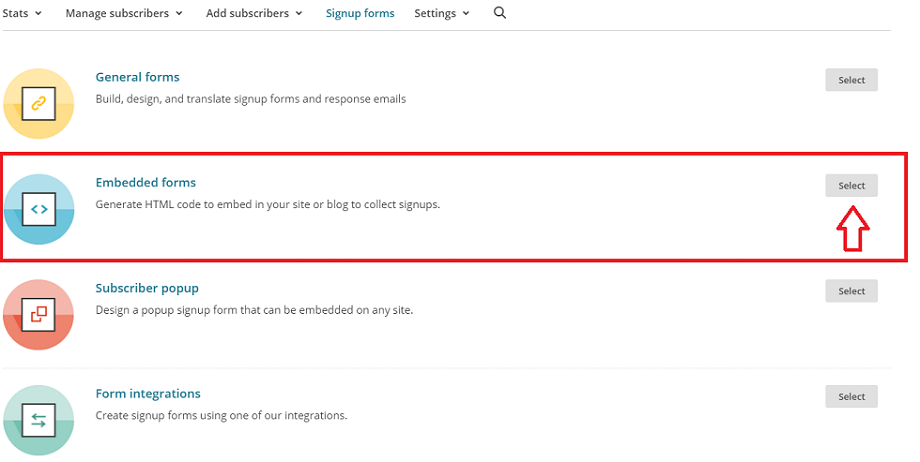Open the General forms title link

[137, 77]
